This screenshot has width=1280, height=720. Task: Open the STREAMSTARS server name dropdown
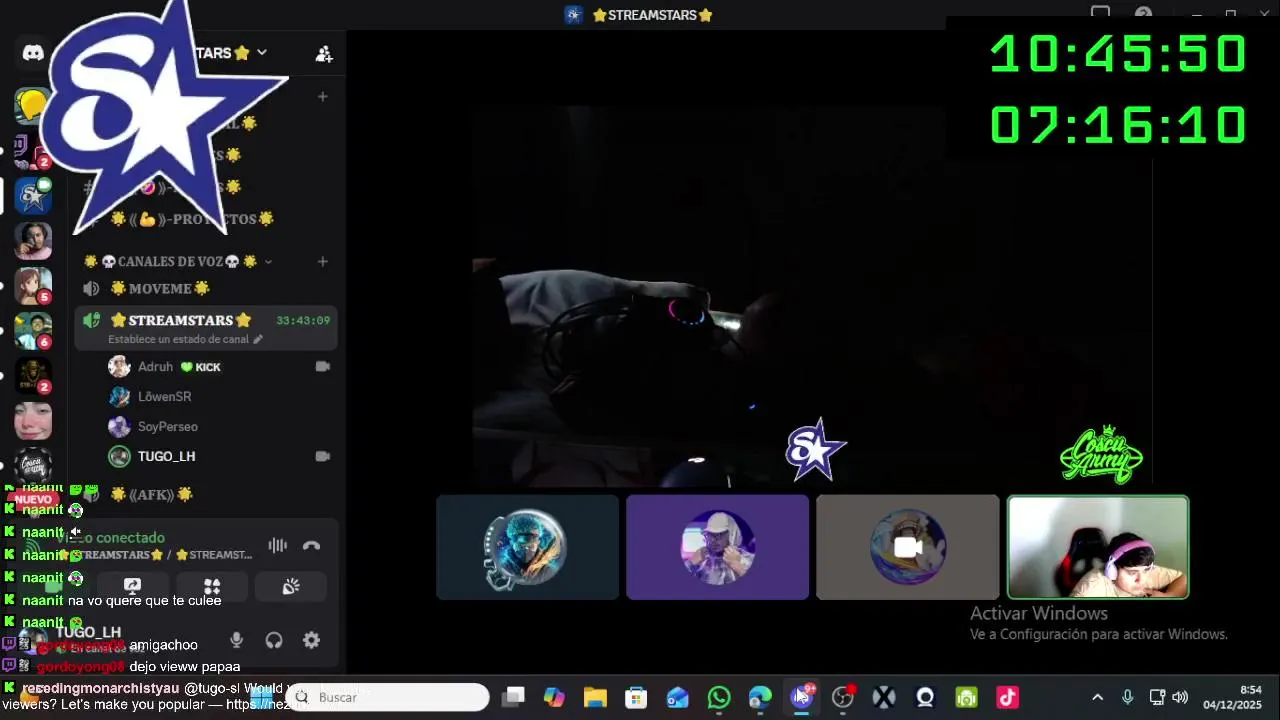click(262, 53)
